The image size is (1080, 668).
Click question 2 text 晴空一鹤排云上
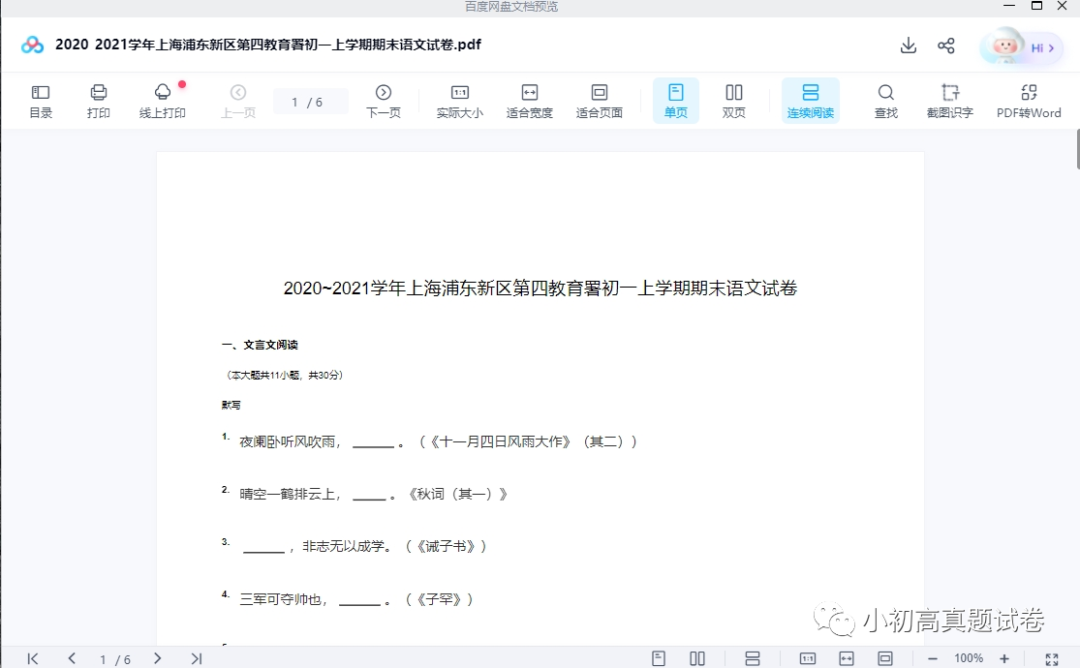click(287, 494)
